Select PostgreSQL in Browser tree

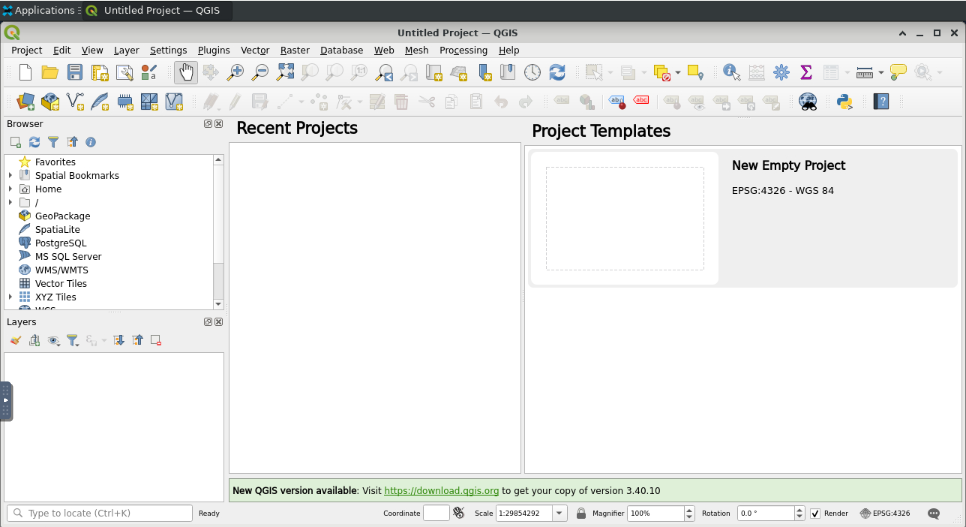pos(60,243)
